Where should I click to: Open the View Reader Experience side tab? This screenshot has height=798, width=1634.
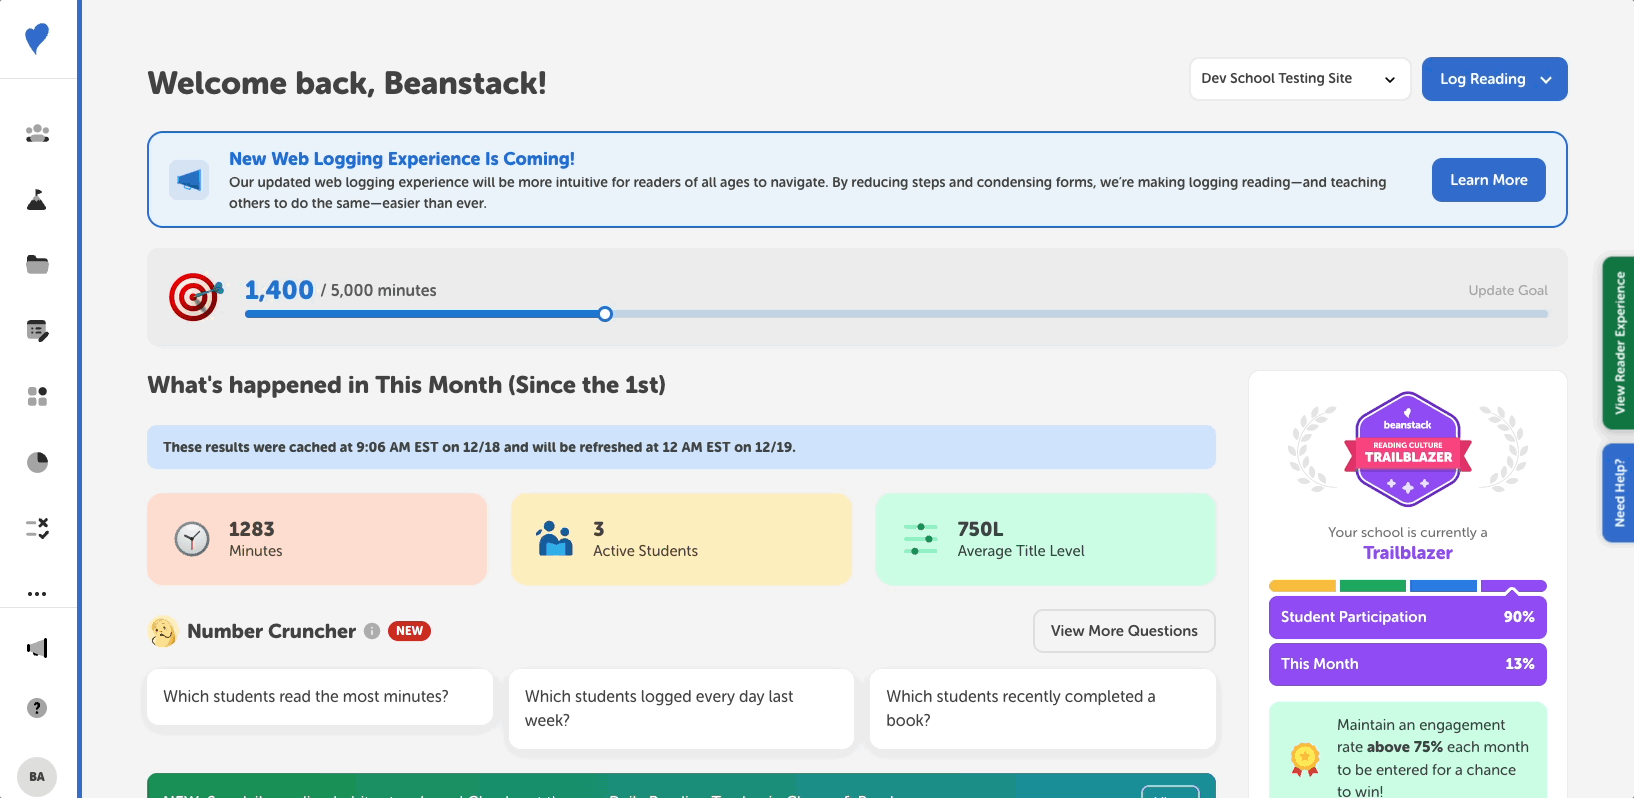1619,343
